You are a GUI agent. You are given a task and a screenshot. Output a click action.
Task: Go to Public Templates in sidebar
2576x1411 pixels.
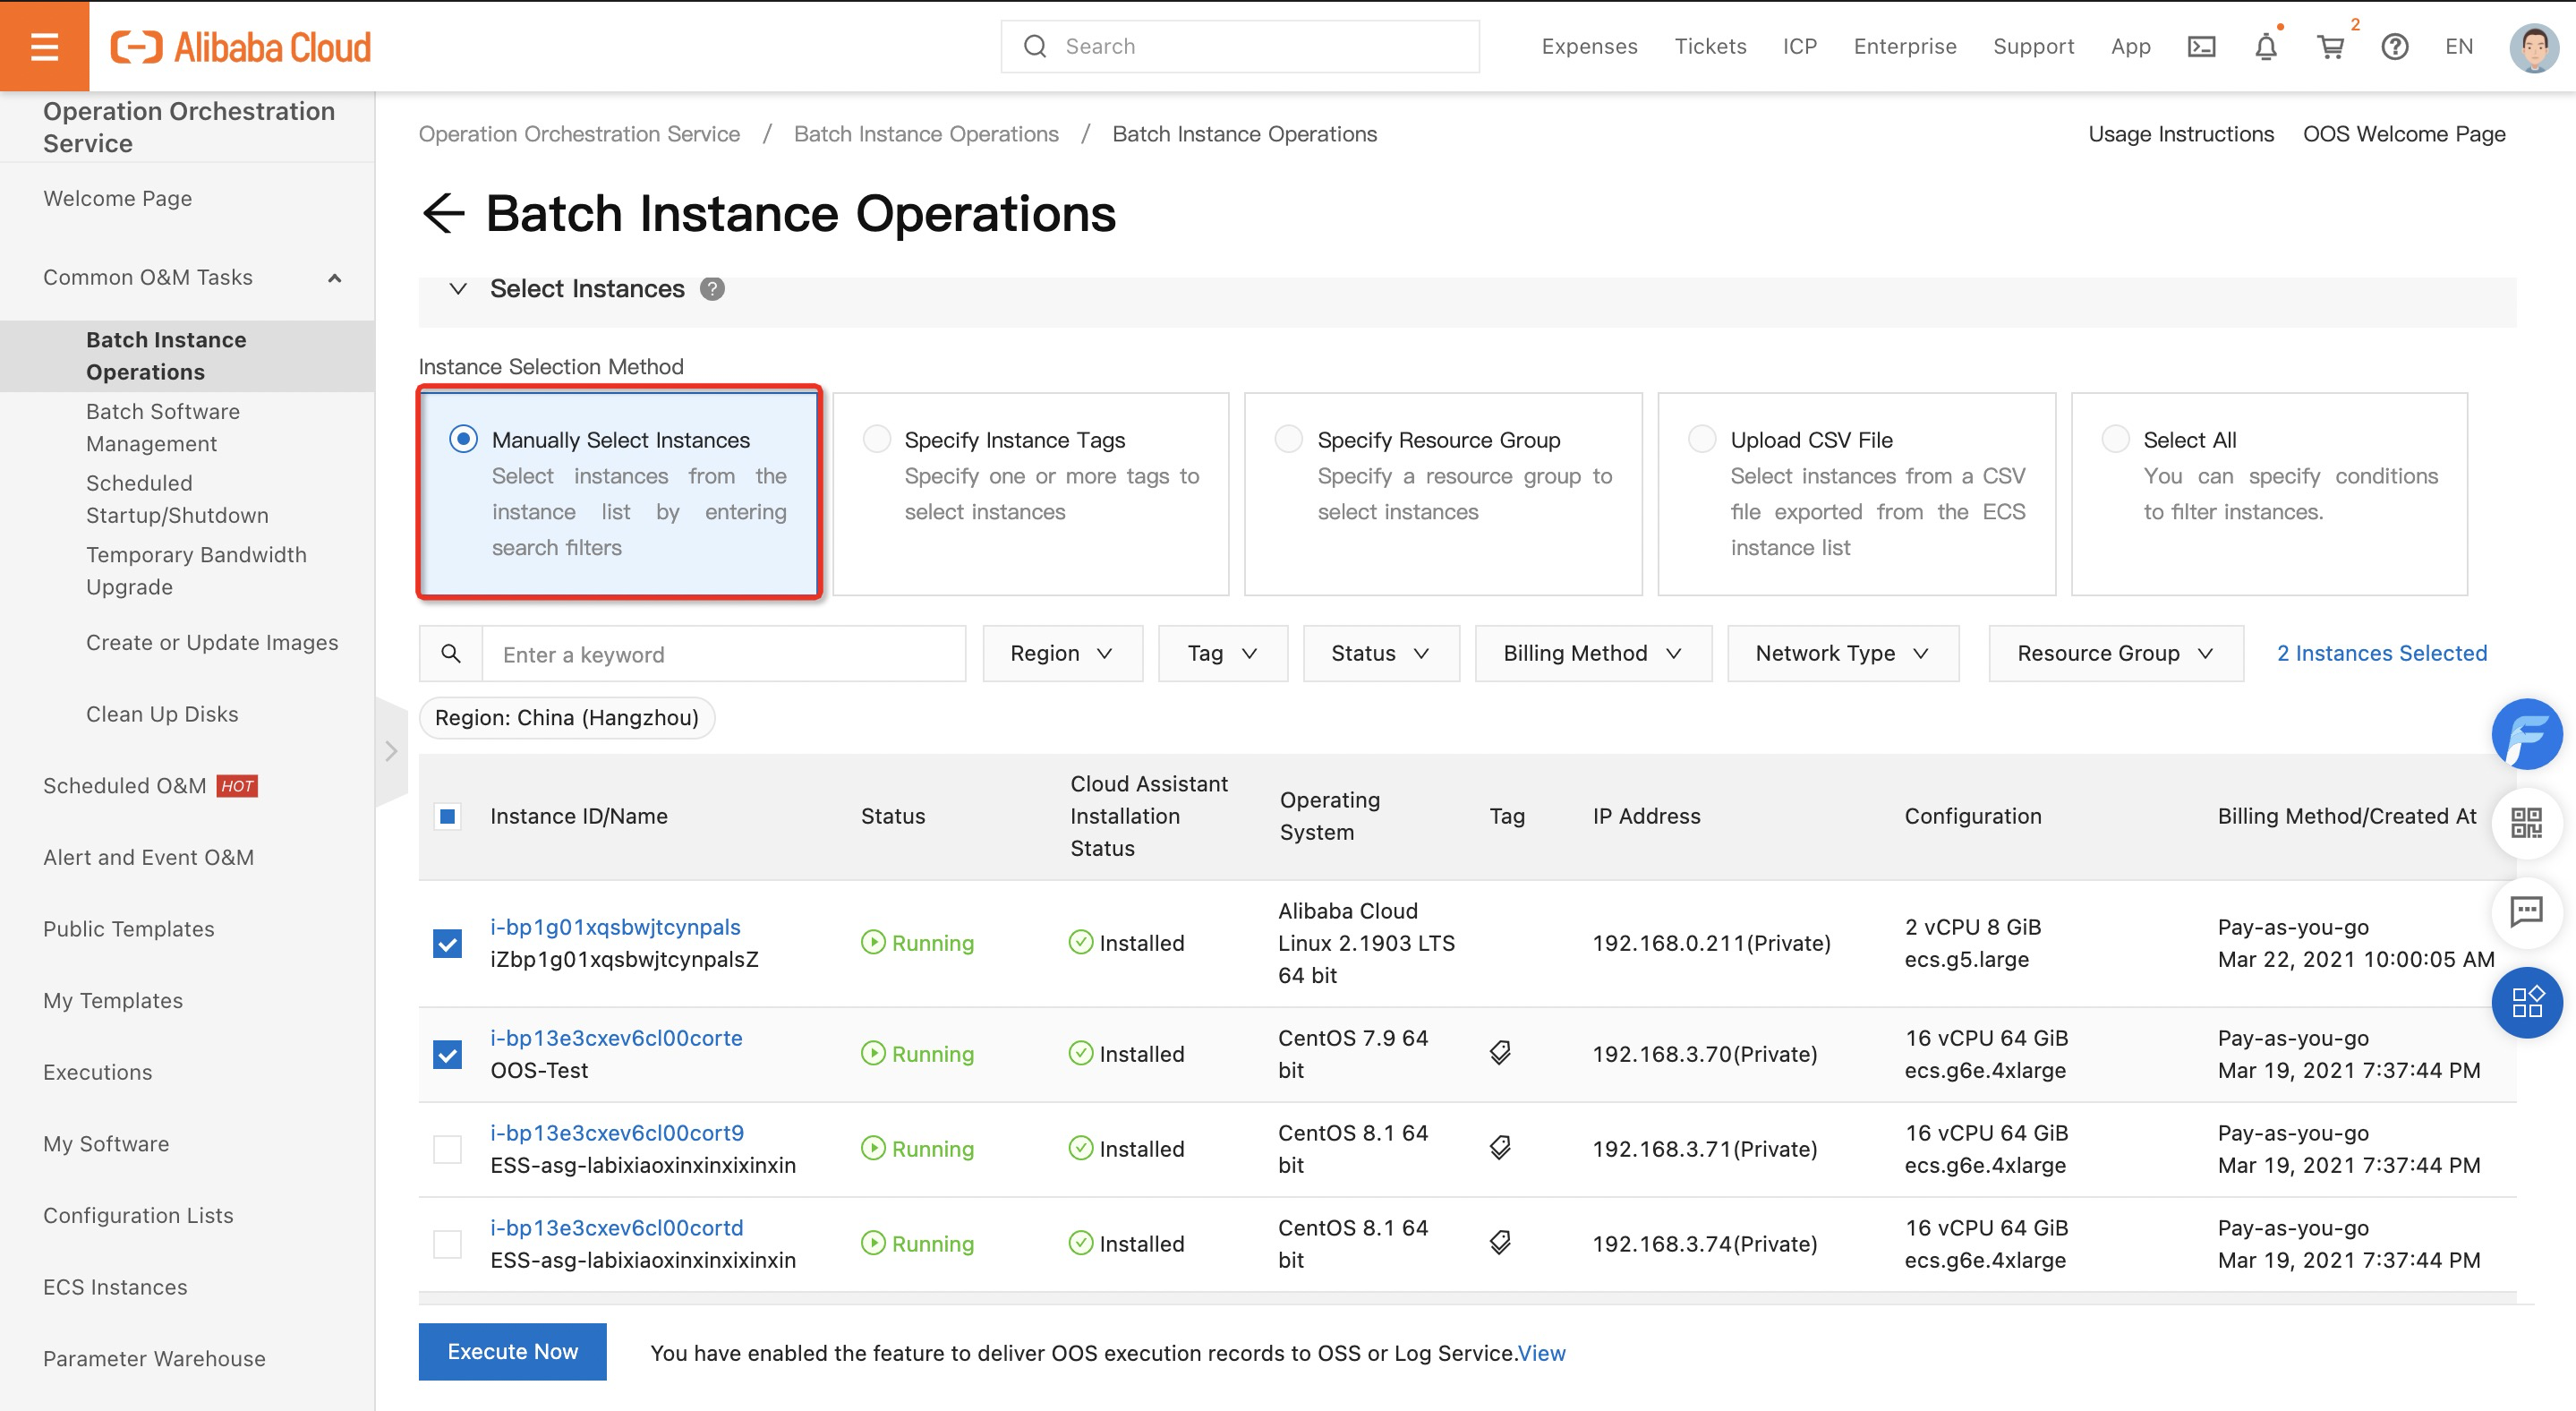pos(129,929)
